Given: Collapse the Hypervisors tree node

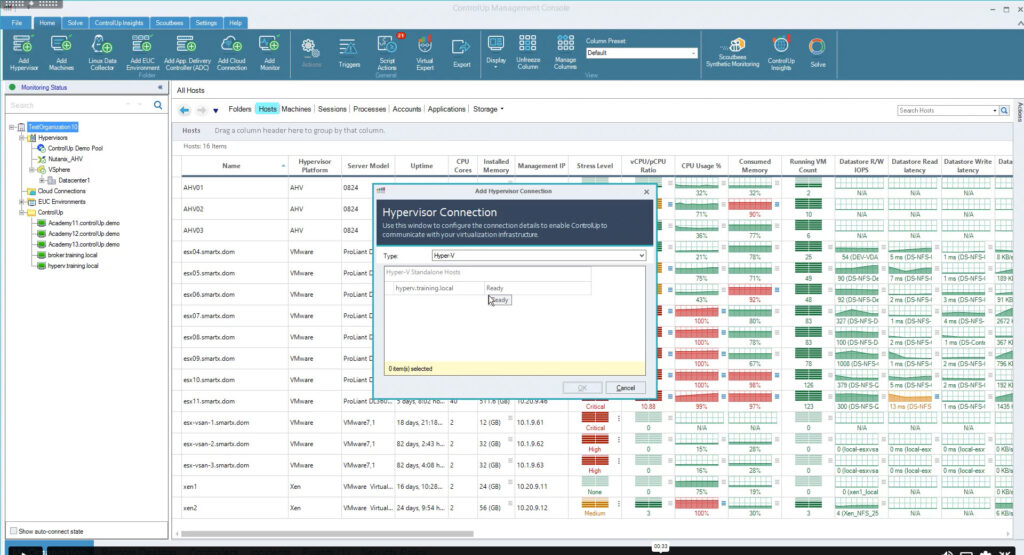Looking at the screenshot, I should click(21, 137).
